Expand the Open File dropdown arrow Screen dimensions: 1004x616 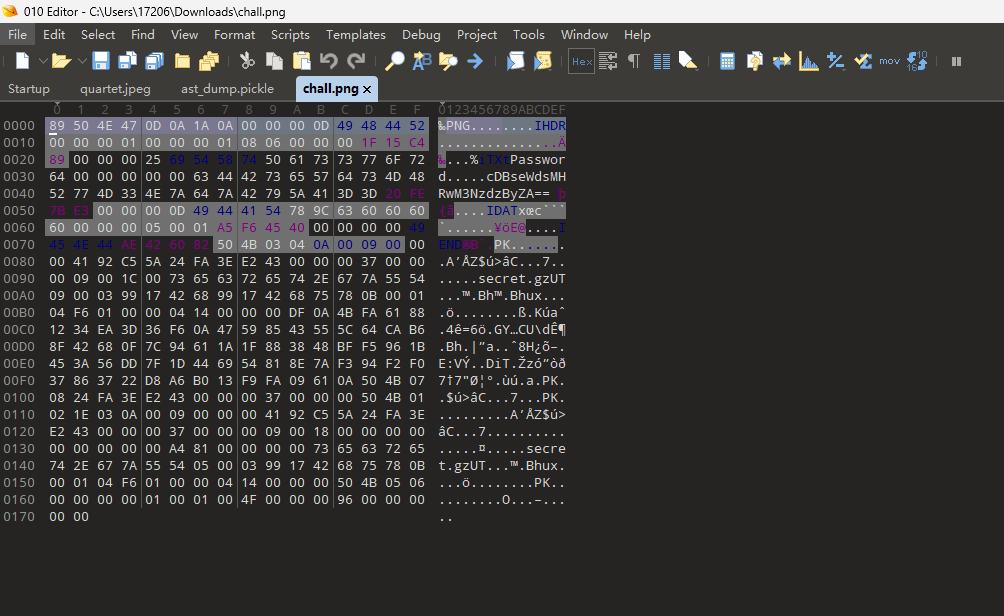tap(81, 62)
